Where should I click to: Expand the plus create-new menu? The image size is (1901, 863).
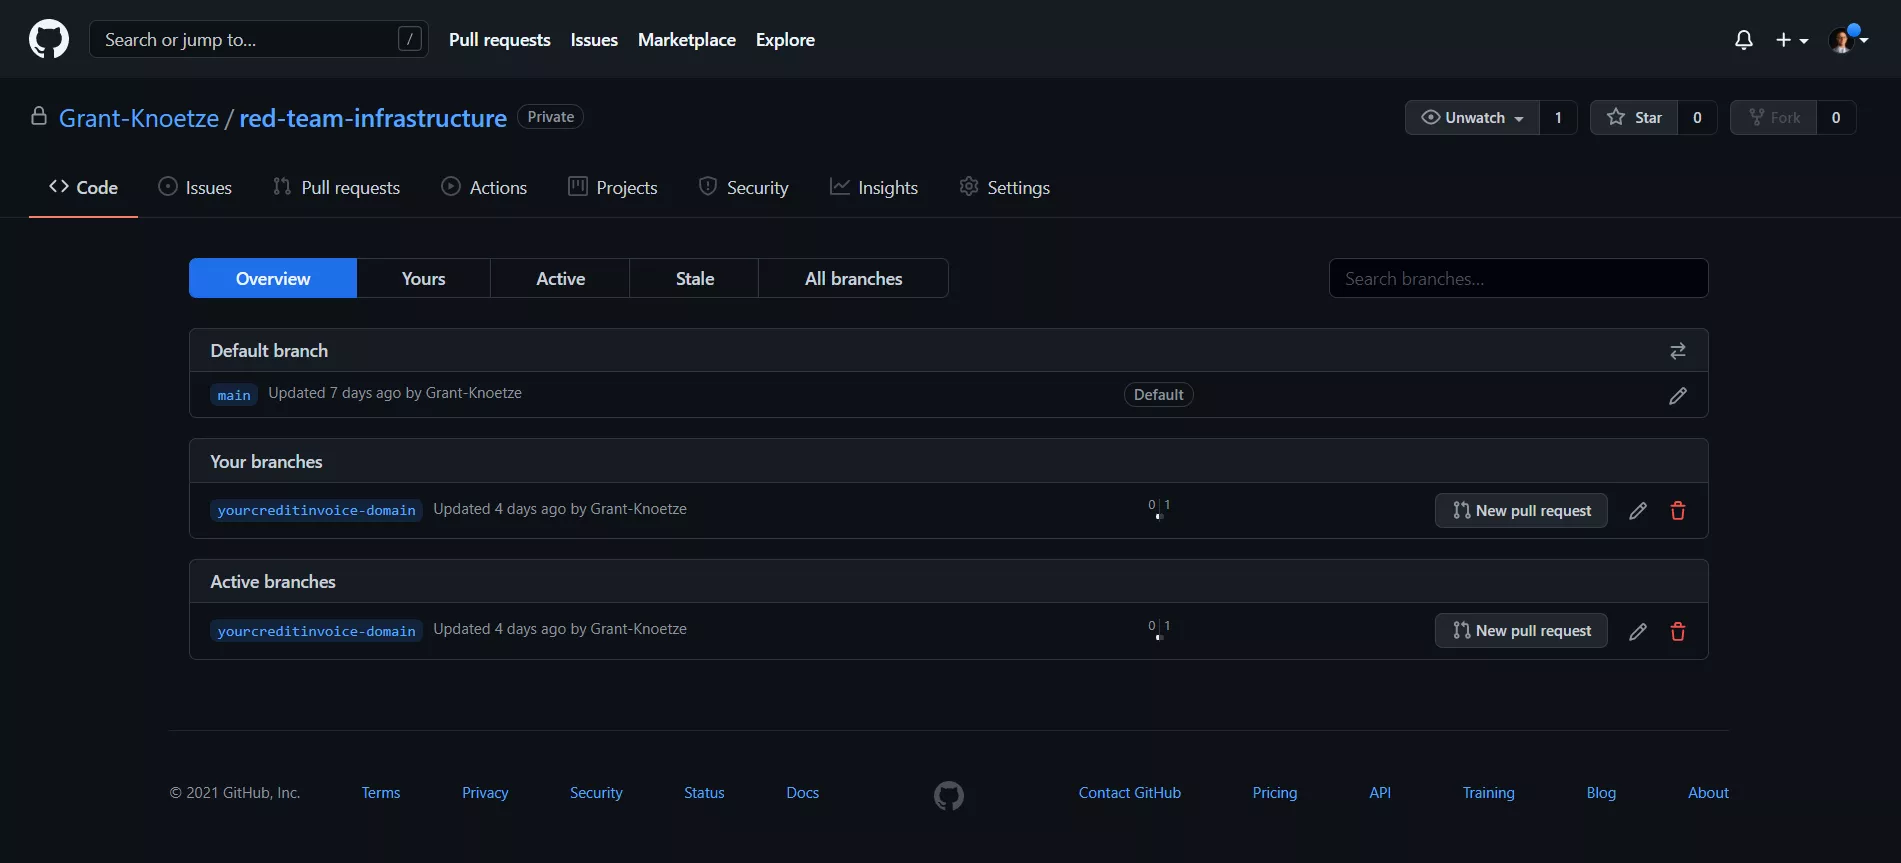click(x=1791, y=40)
